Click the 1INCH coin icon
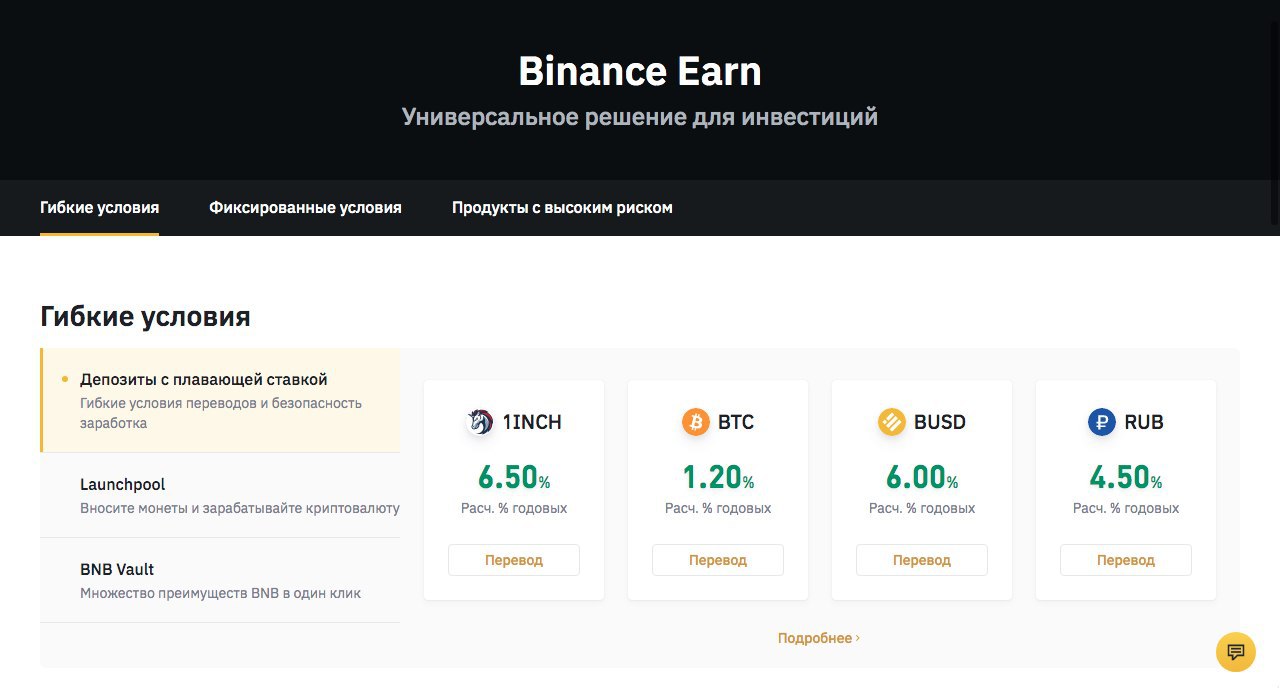1280x688 pixels. (x=480, y=422)
